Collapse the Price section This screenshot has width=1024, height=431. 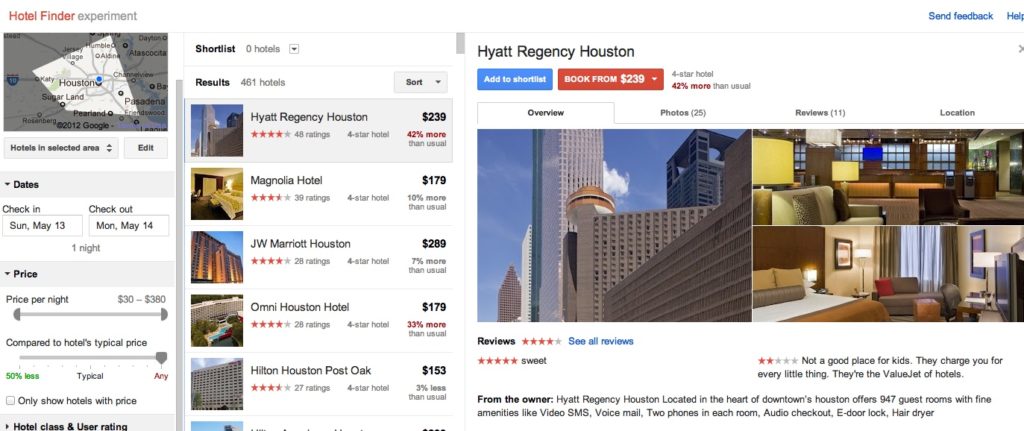tap(21, 274)
